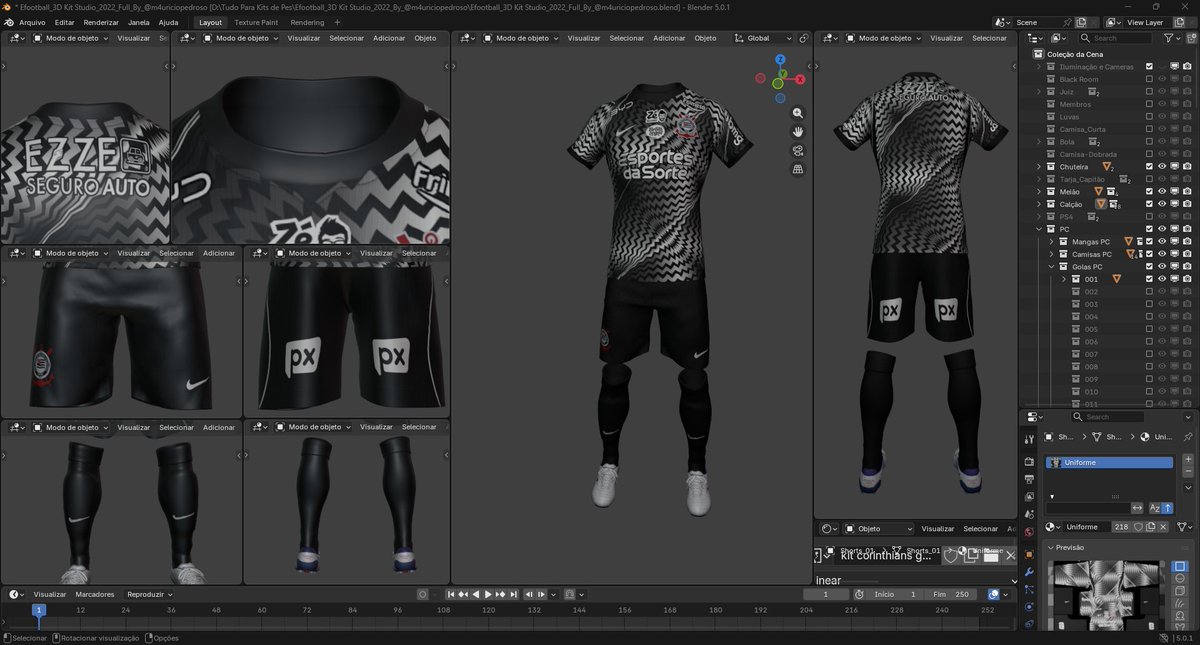Open material browse dropdown beside Uniforme

[1054, 527]
